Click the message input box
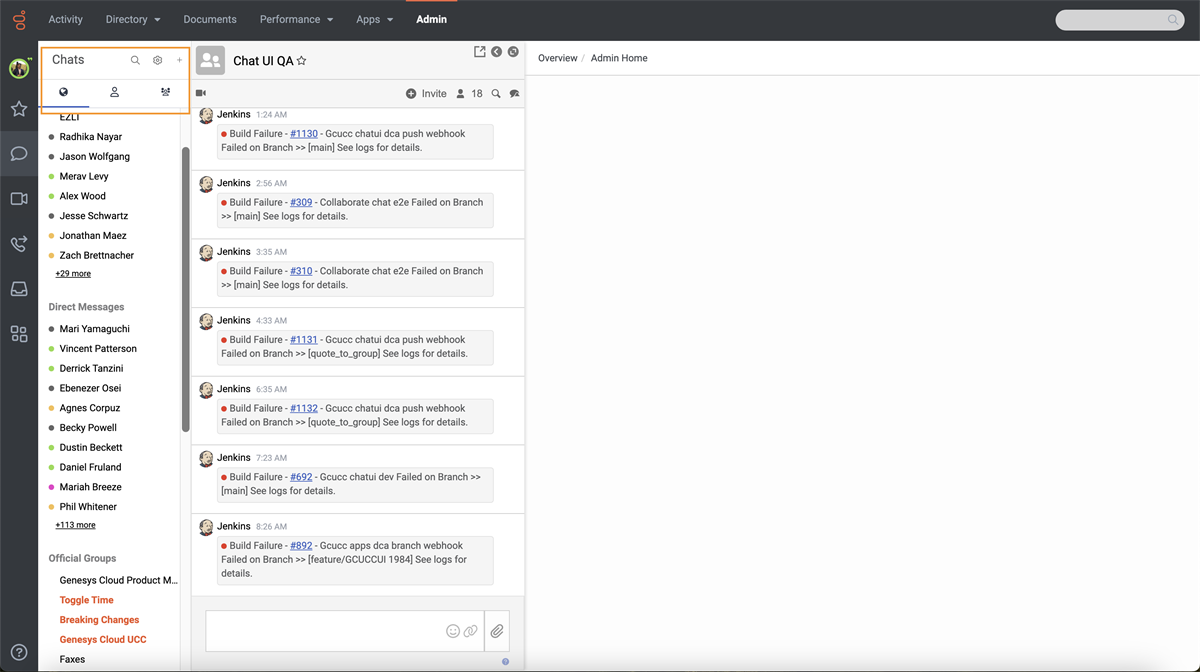The image size is (1200, 672). coord(344,631)
